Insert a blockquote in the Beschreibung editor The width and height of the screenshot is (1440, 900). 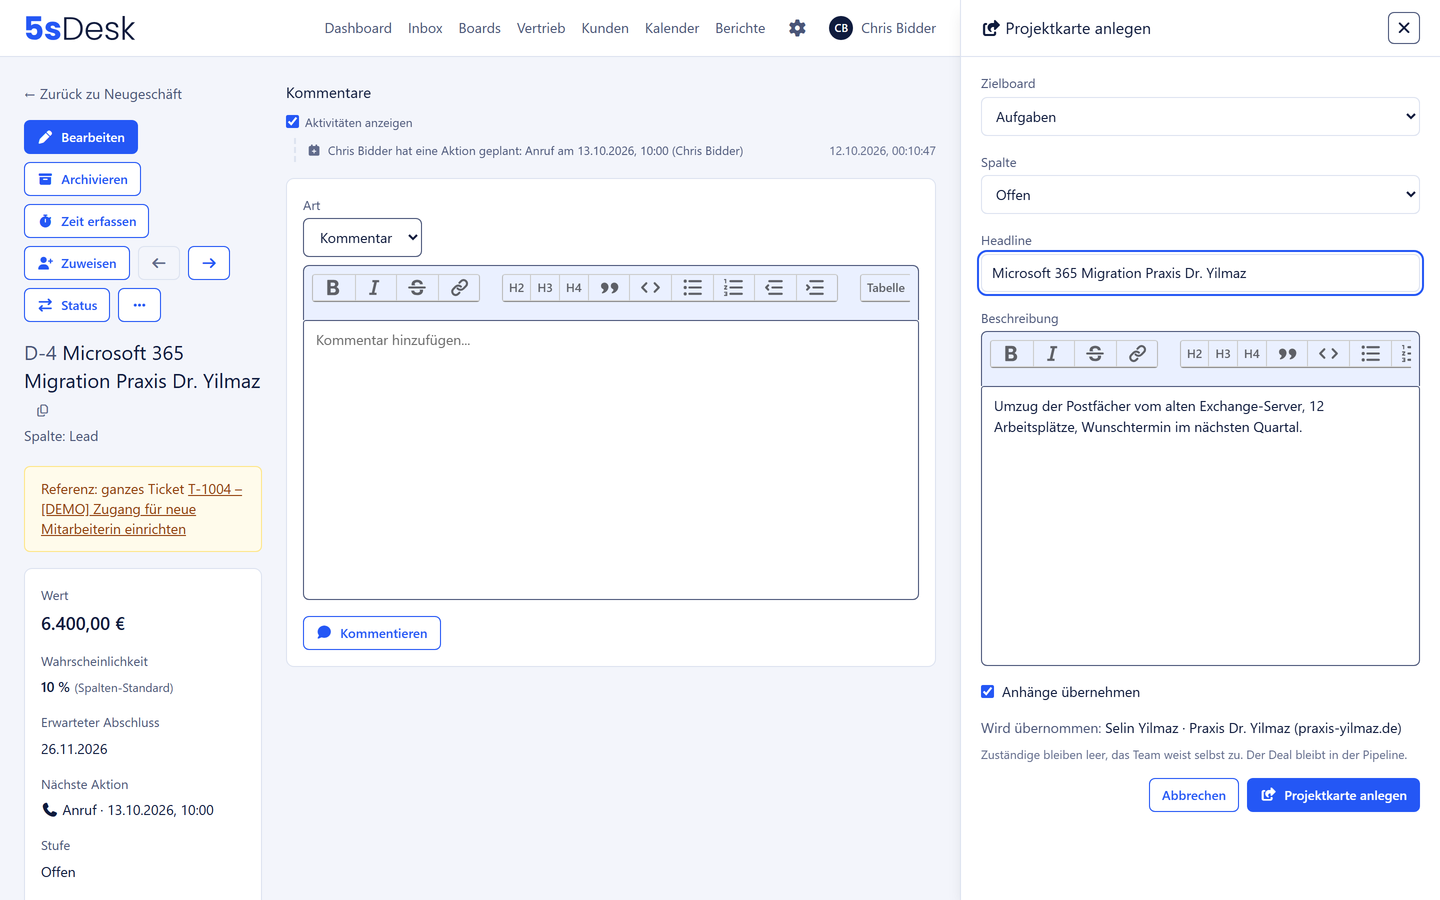[x=1287, y=354]
